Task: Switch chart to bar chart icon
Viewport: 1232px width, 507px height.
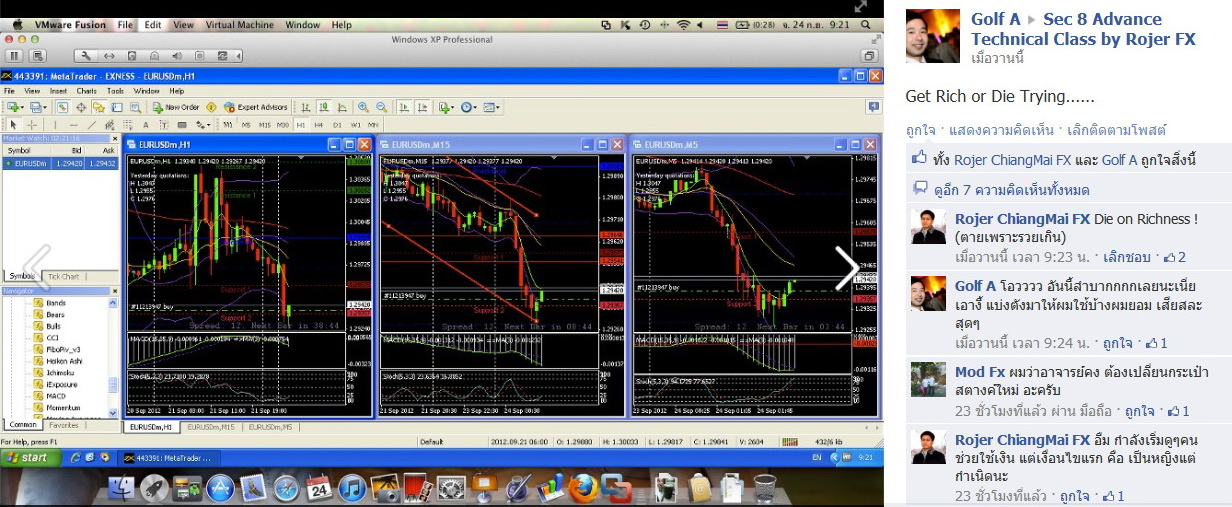Action: click(306, 107)
